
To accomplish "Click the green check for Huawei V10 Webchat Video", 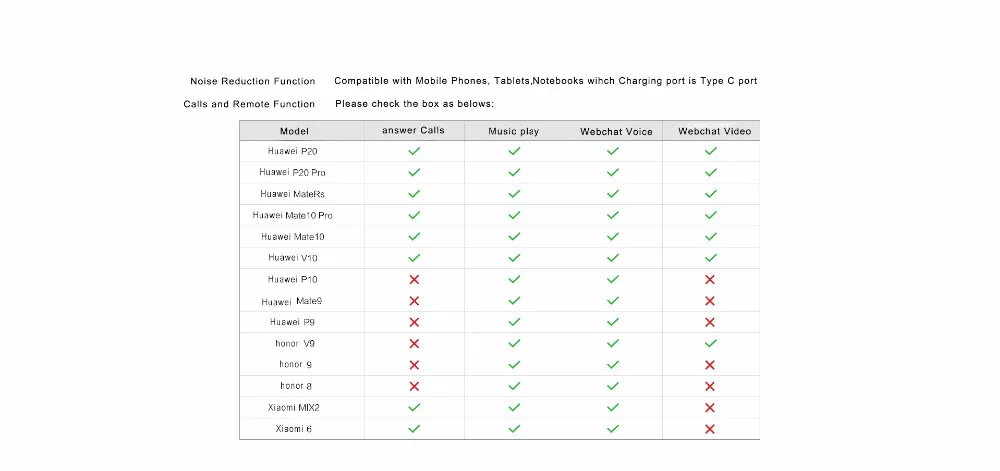I will pos(710,258).
